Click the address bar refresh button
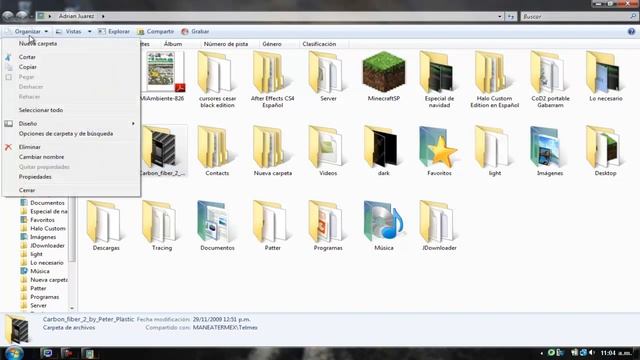This screenshot has width=640, height=360. coord(511,16)
